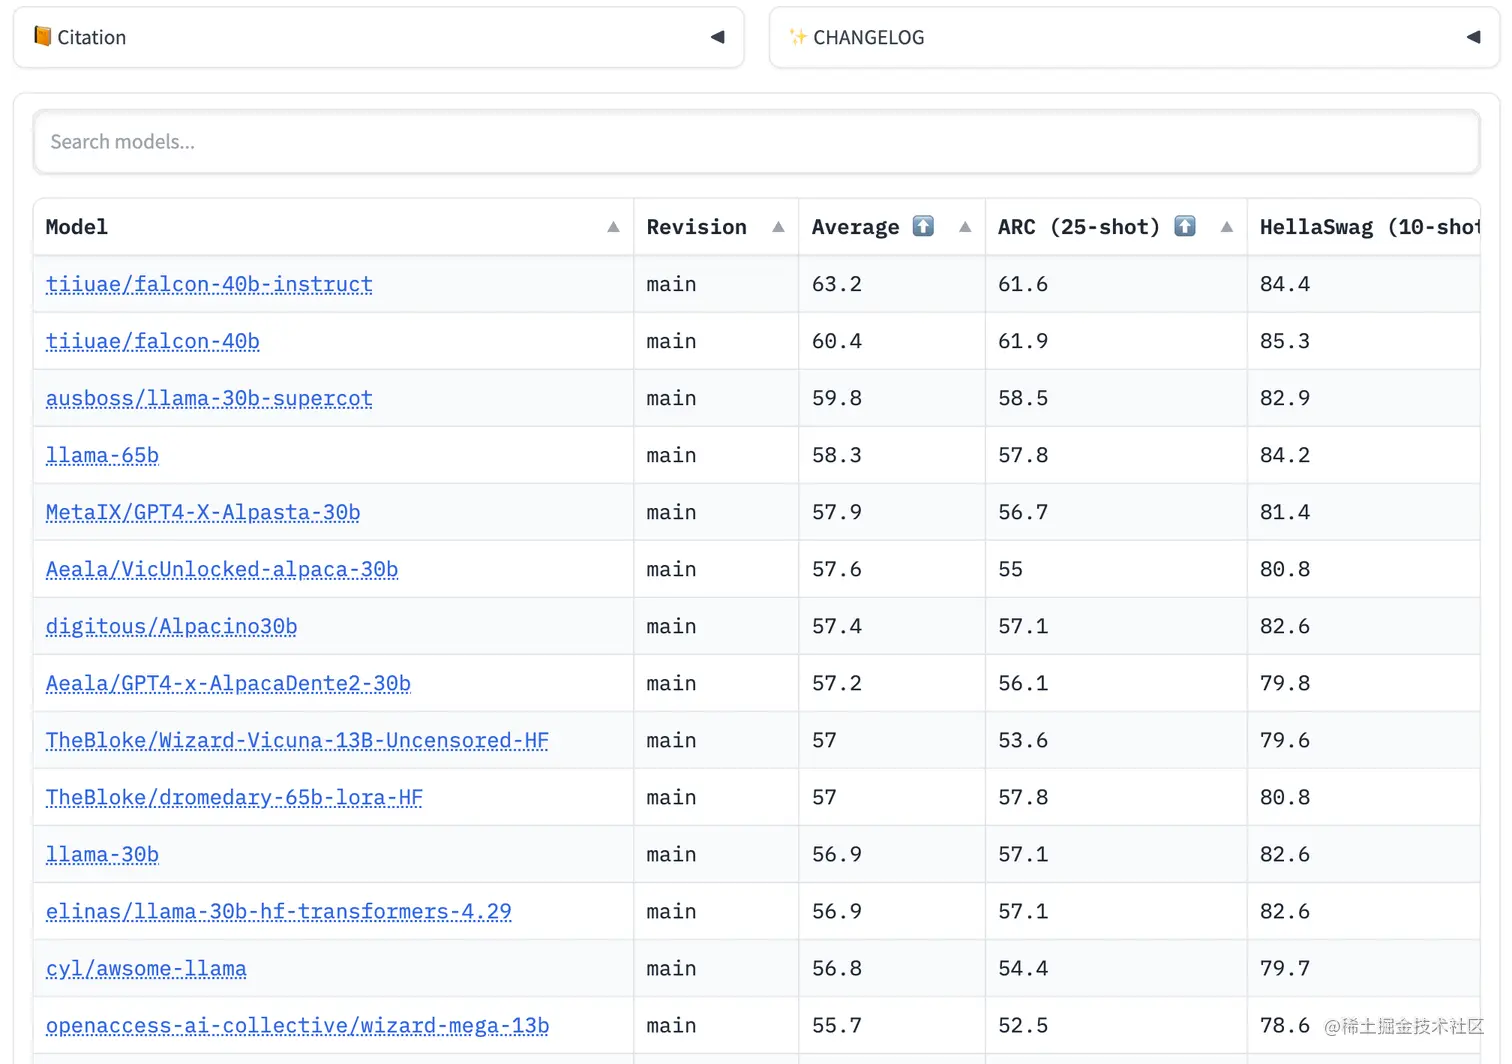
Task: Select Average score 55.7
Action: (837, 1025)
